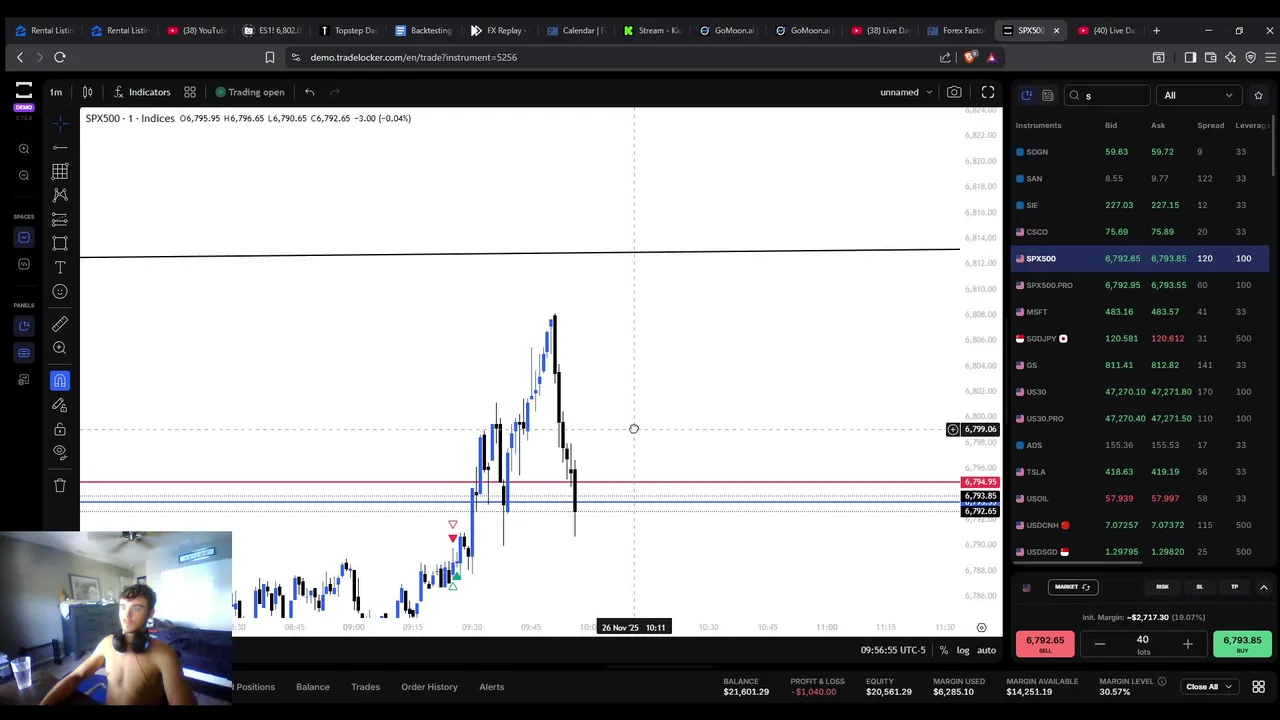Switch to the Order History tab
1280x720 pixels.
tap(429, 687)
